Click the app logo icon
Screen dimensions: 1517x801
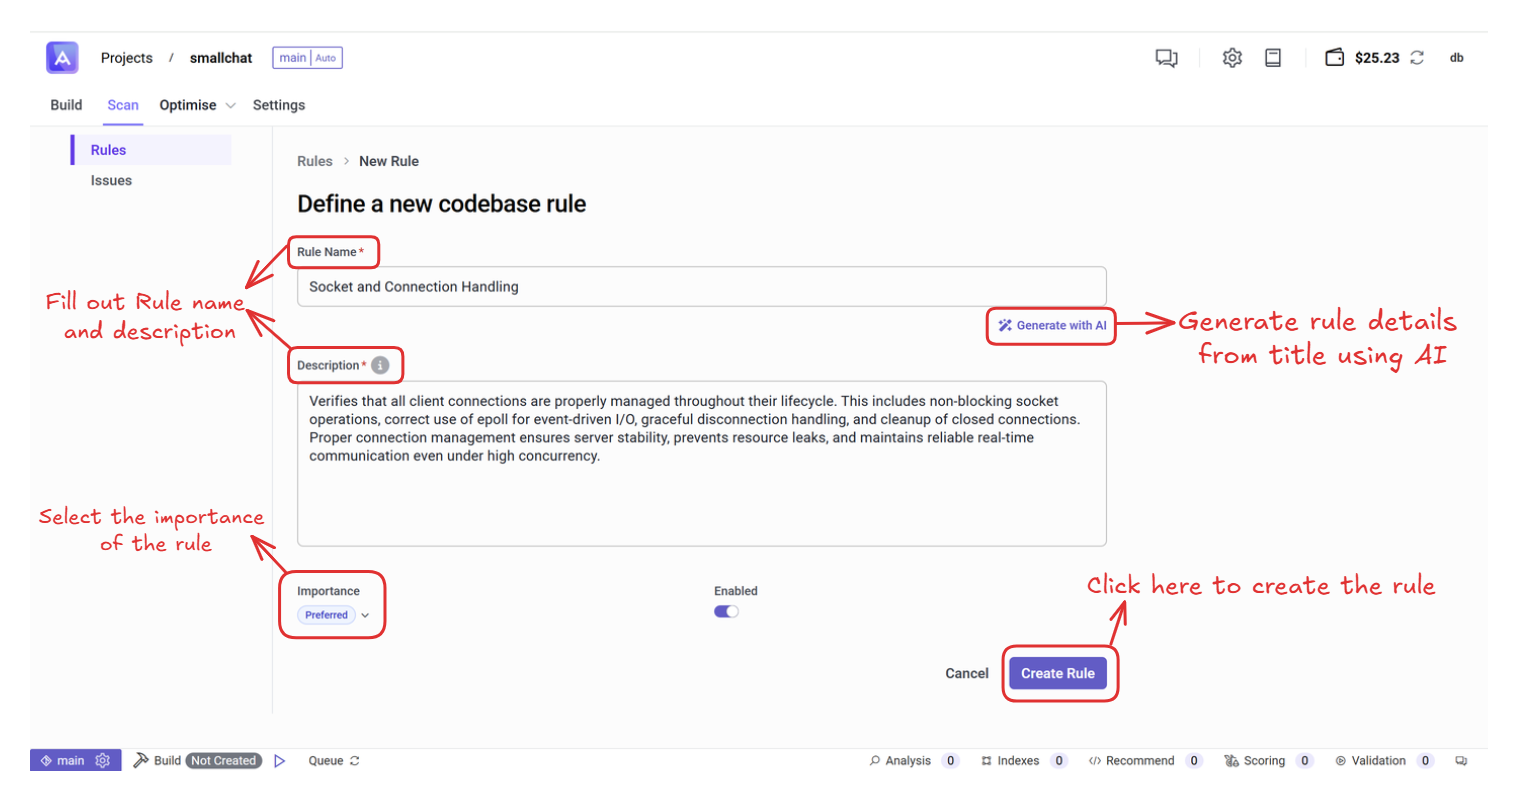coord(62,58)
